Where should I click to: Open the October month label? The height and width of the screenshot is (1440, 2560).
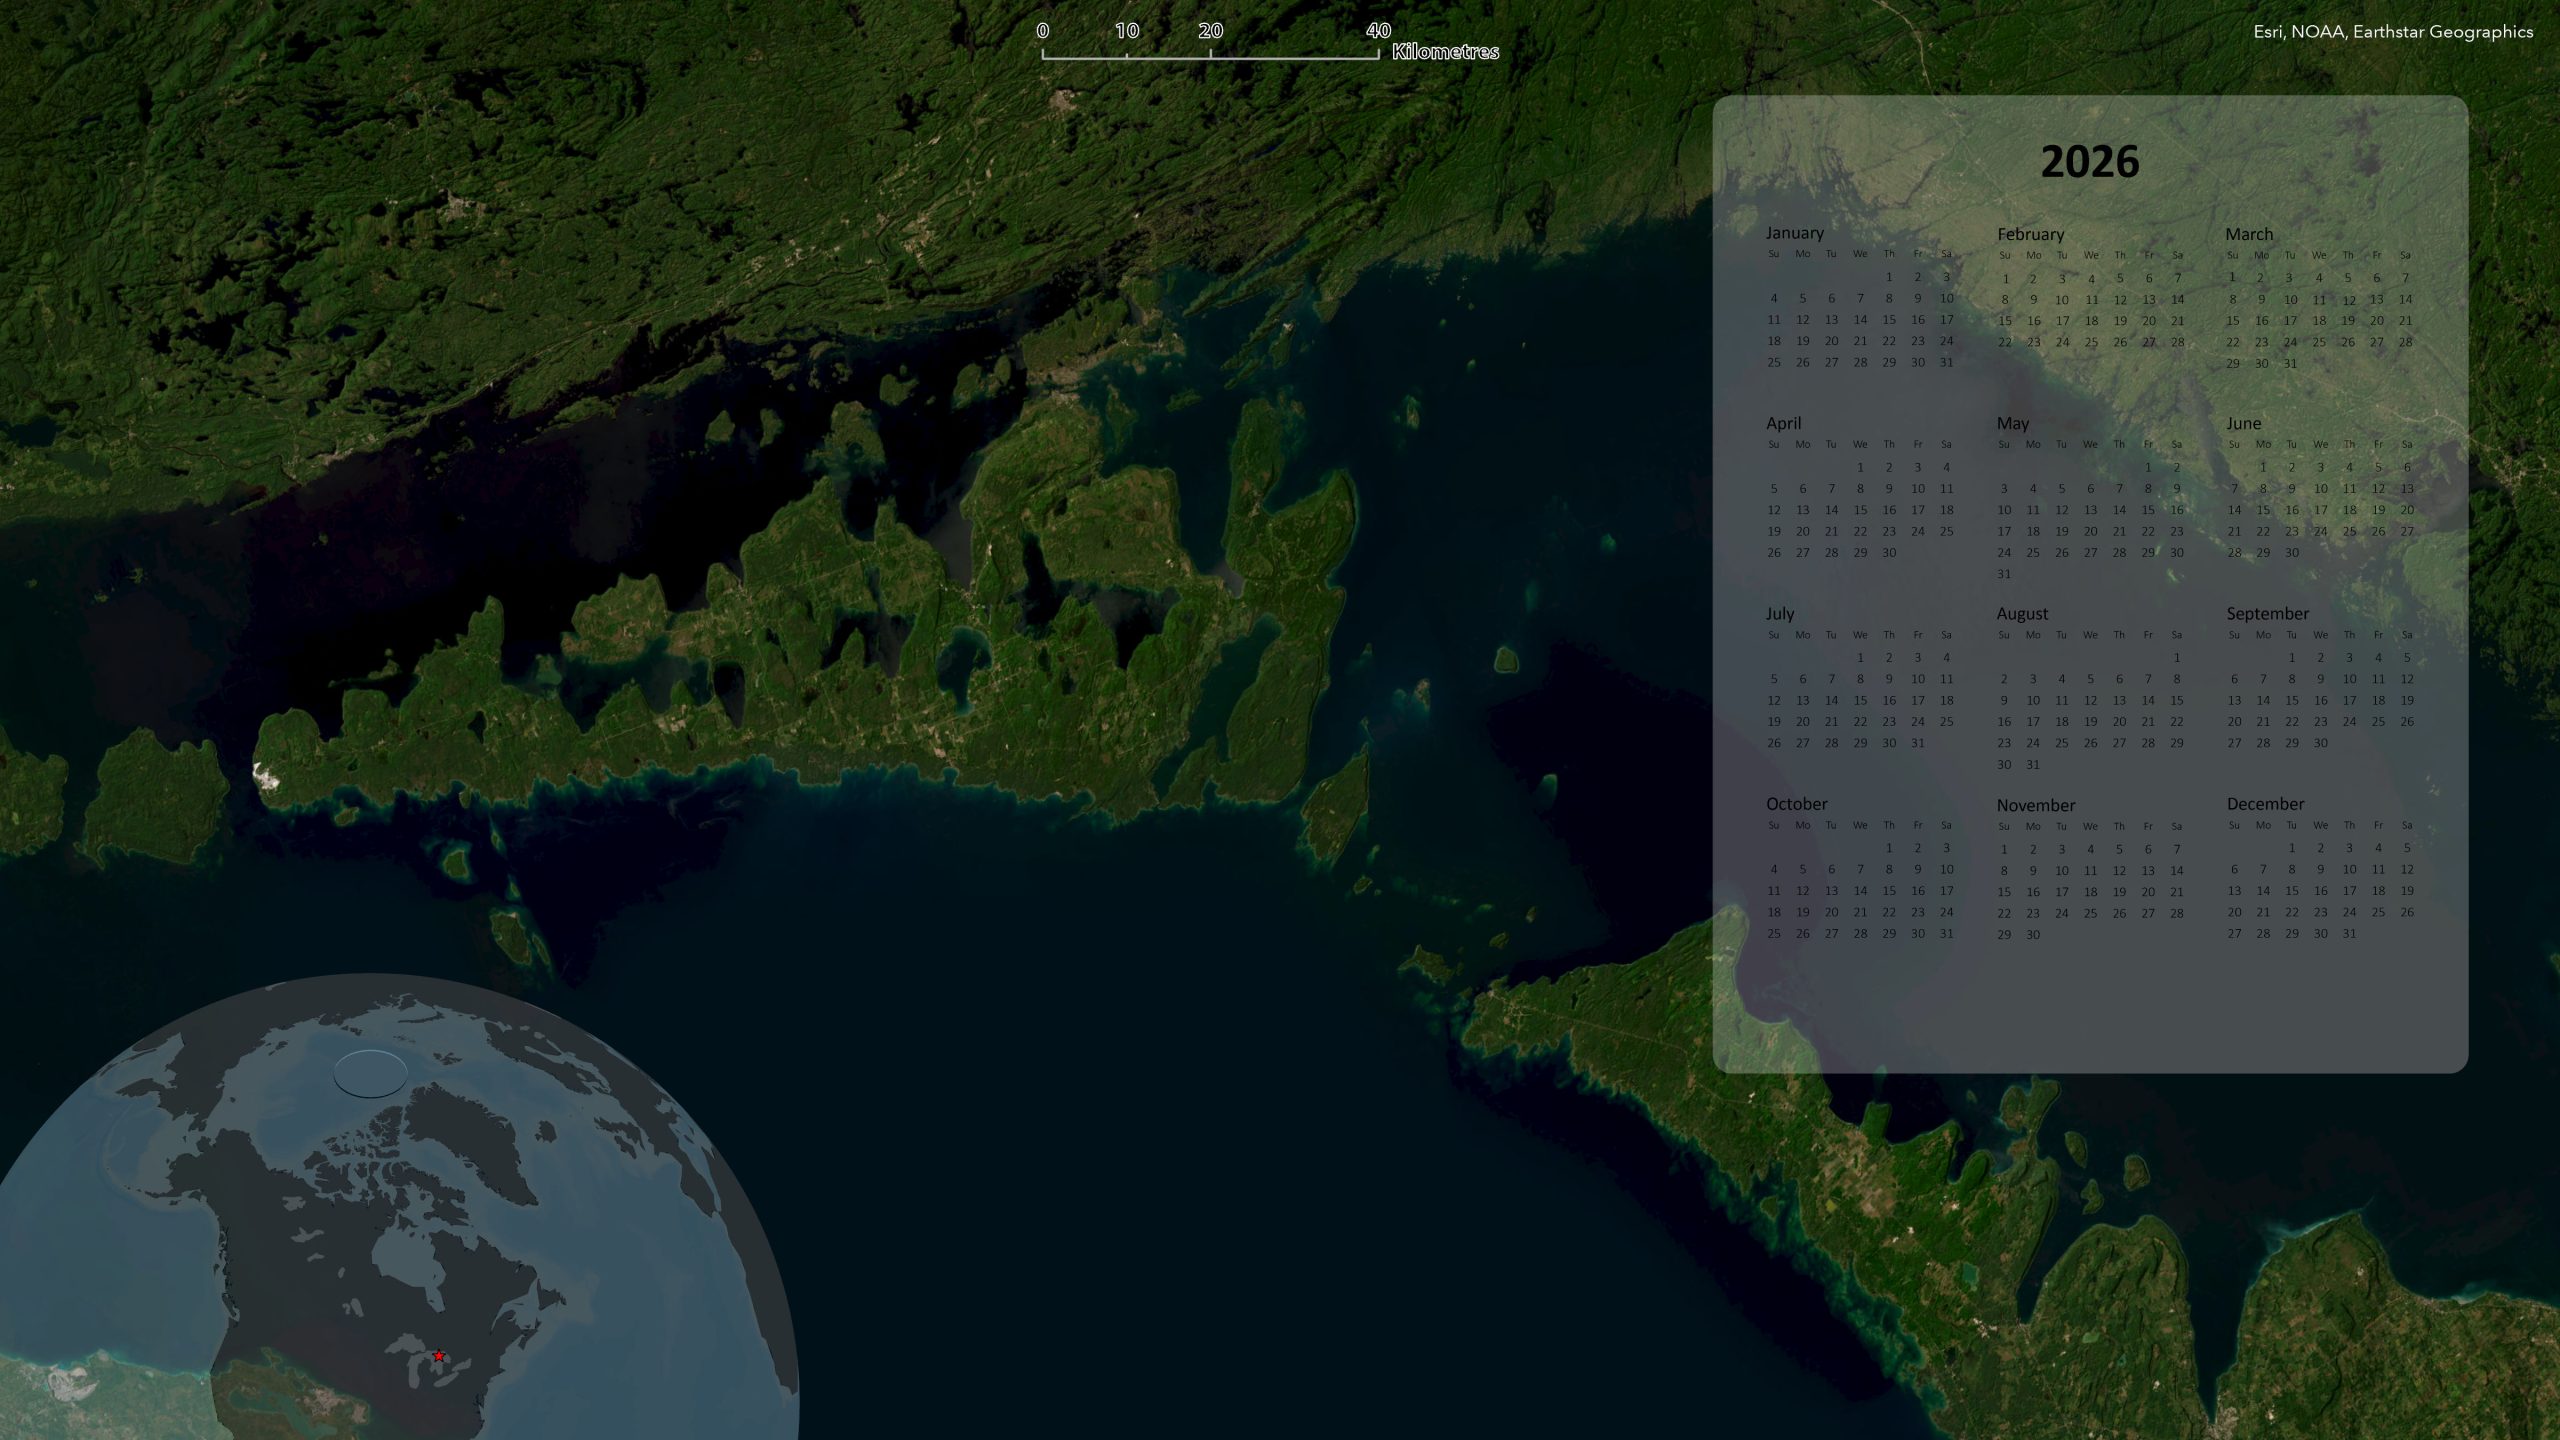1796,804
